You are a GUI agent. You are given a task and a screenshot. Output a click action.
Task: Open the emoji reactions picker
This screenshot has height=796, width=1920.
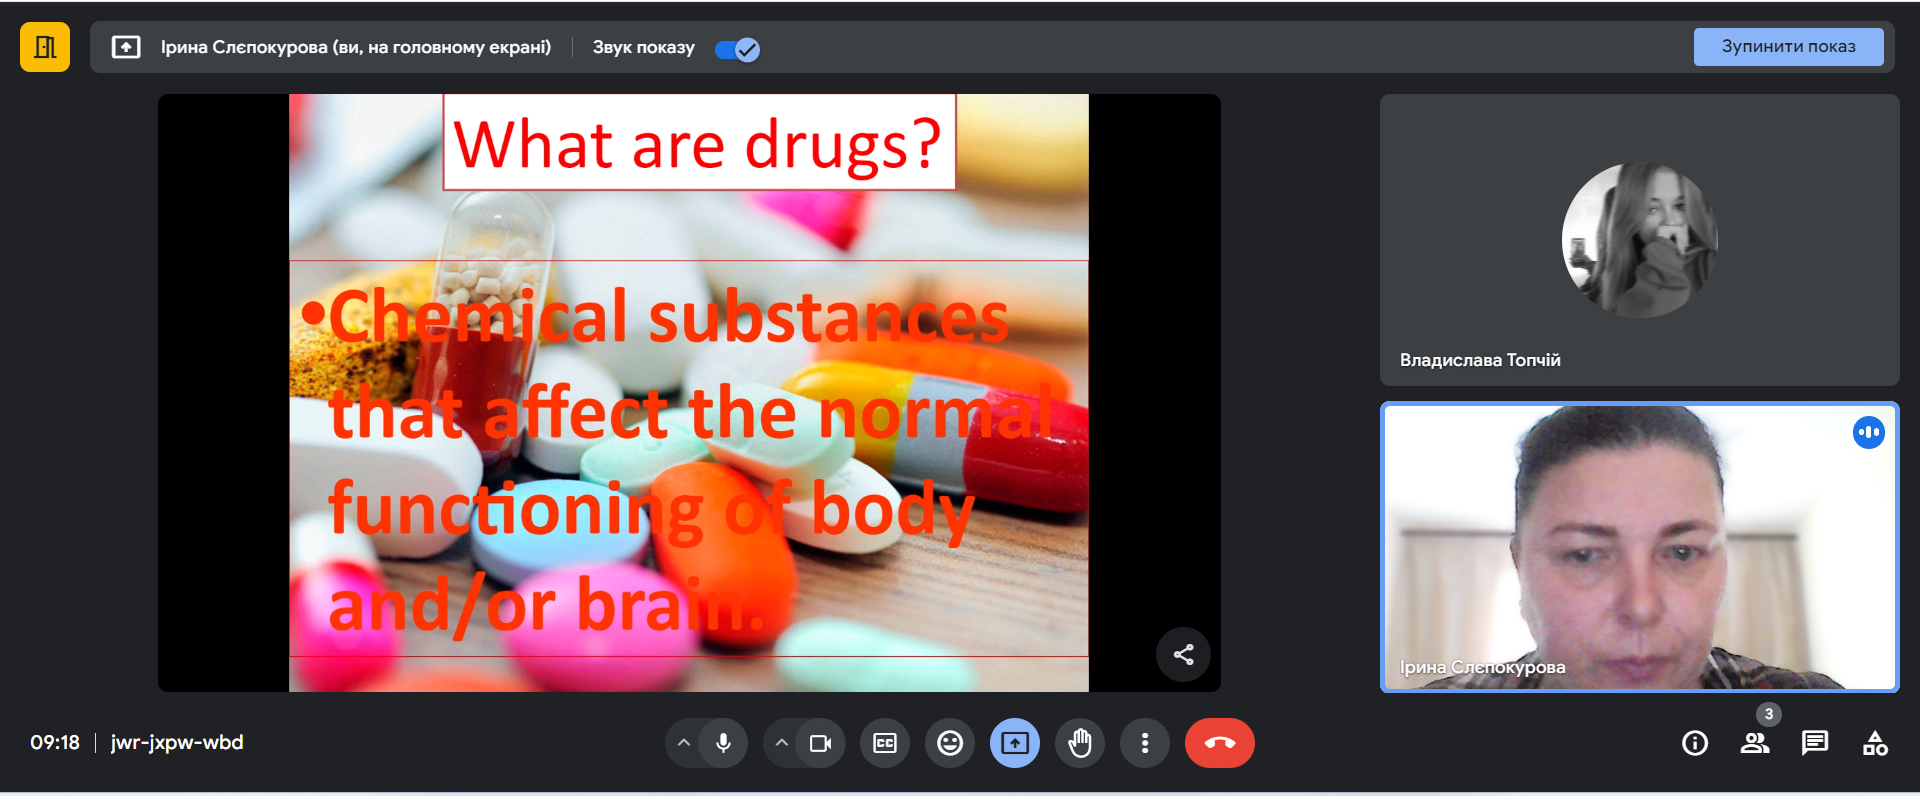[950, 743]
